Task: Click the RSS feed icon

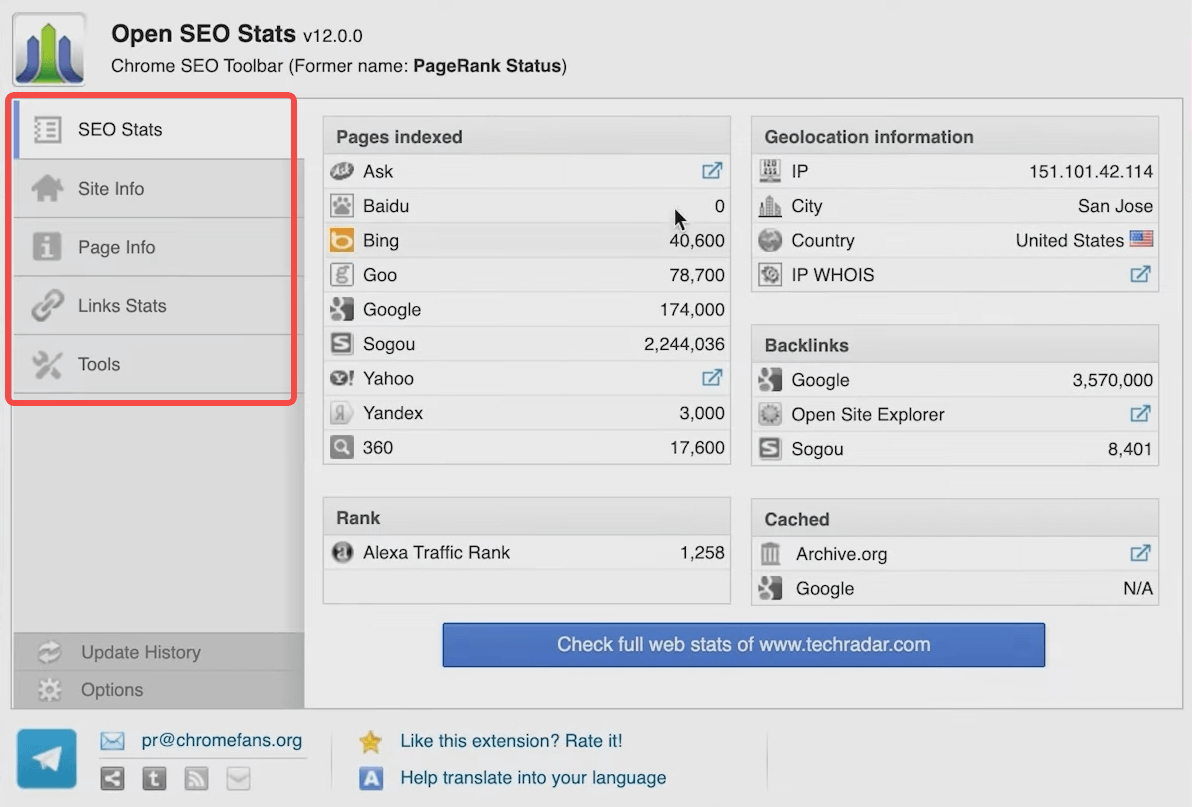Action: (196, 778)
